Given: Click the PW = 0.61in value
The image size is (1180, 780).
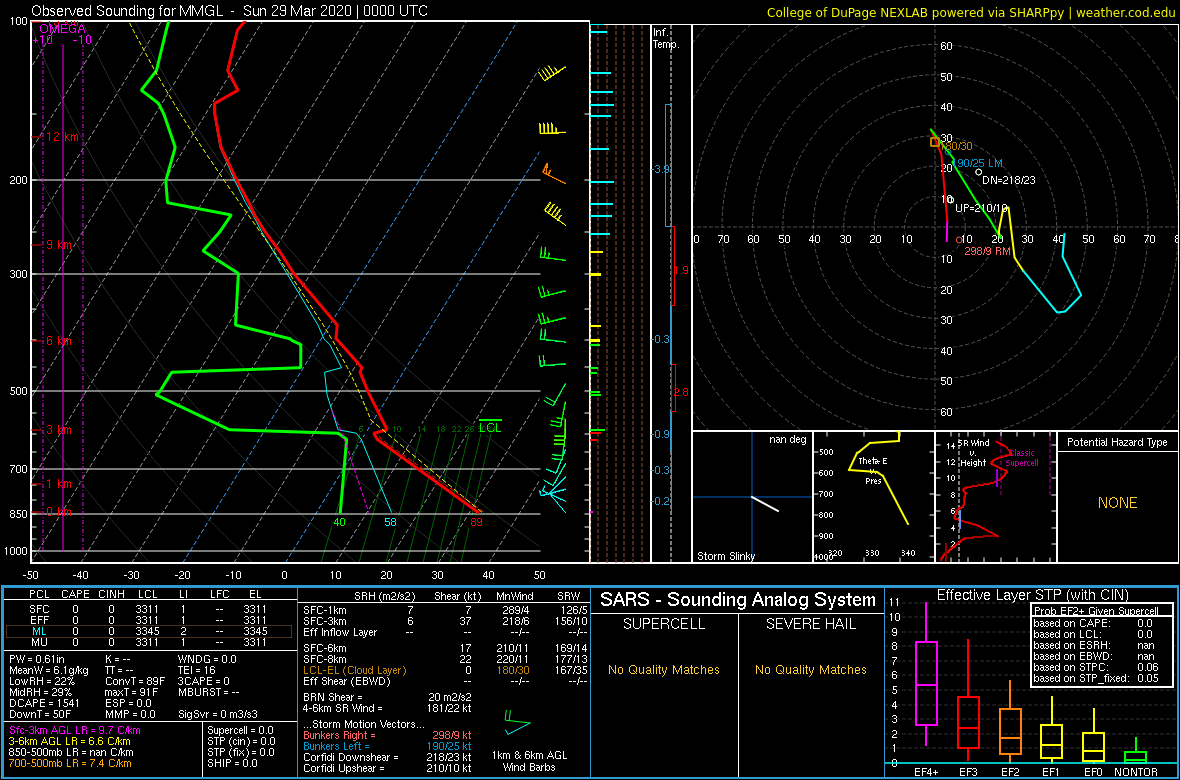Looking at the screenshot, I should [37, 660].
